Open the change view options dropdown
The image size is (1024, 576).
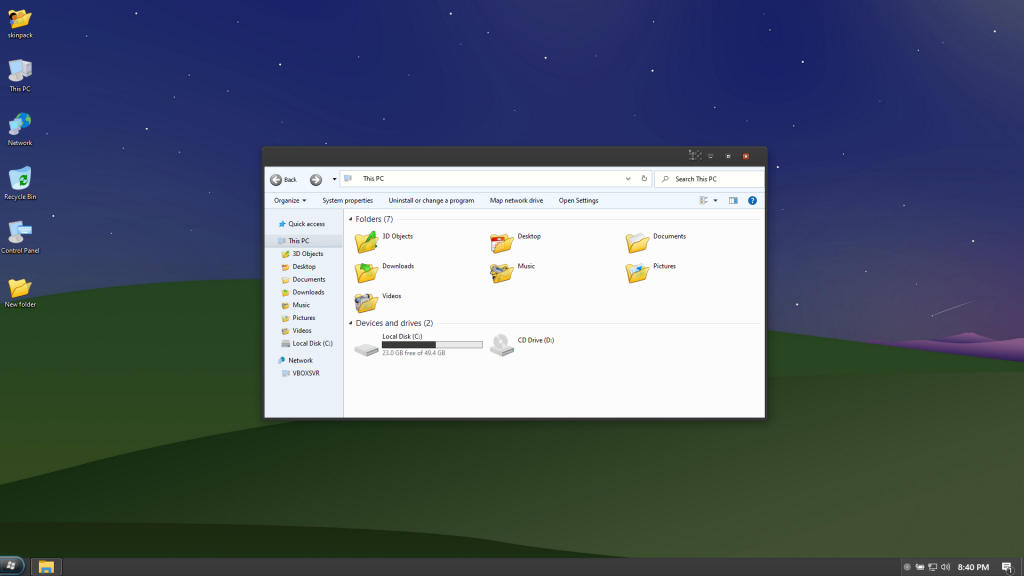715,200
